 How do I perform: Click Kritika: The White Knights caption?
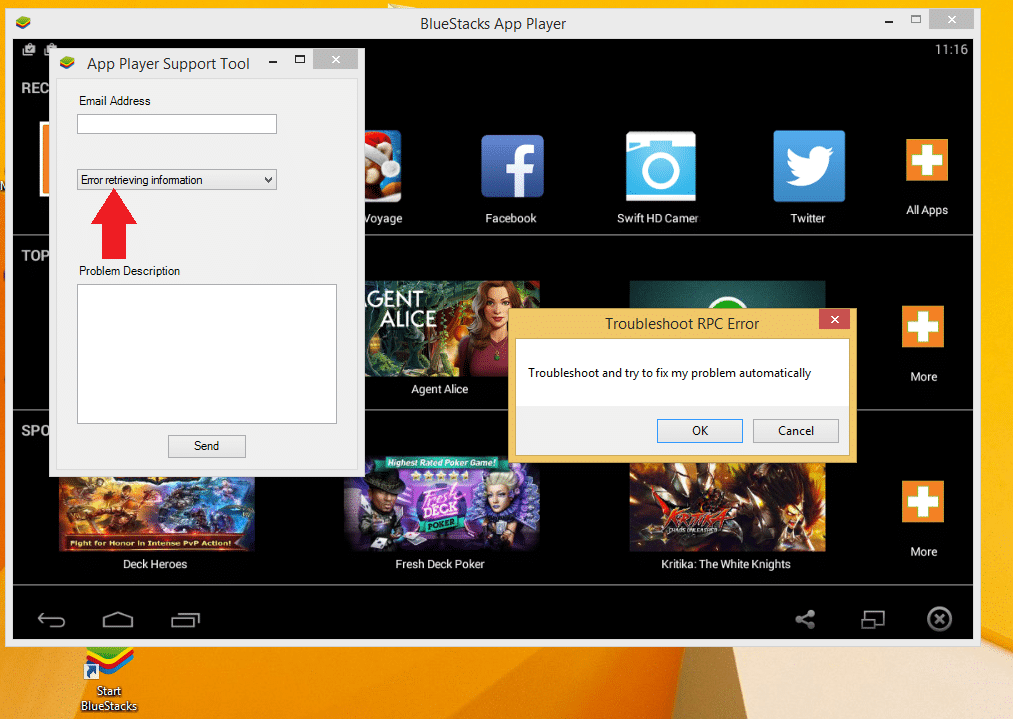point(726,564)
